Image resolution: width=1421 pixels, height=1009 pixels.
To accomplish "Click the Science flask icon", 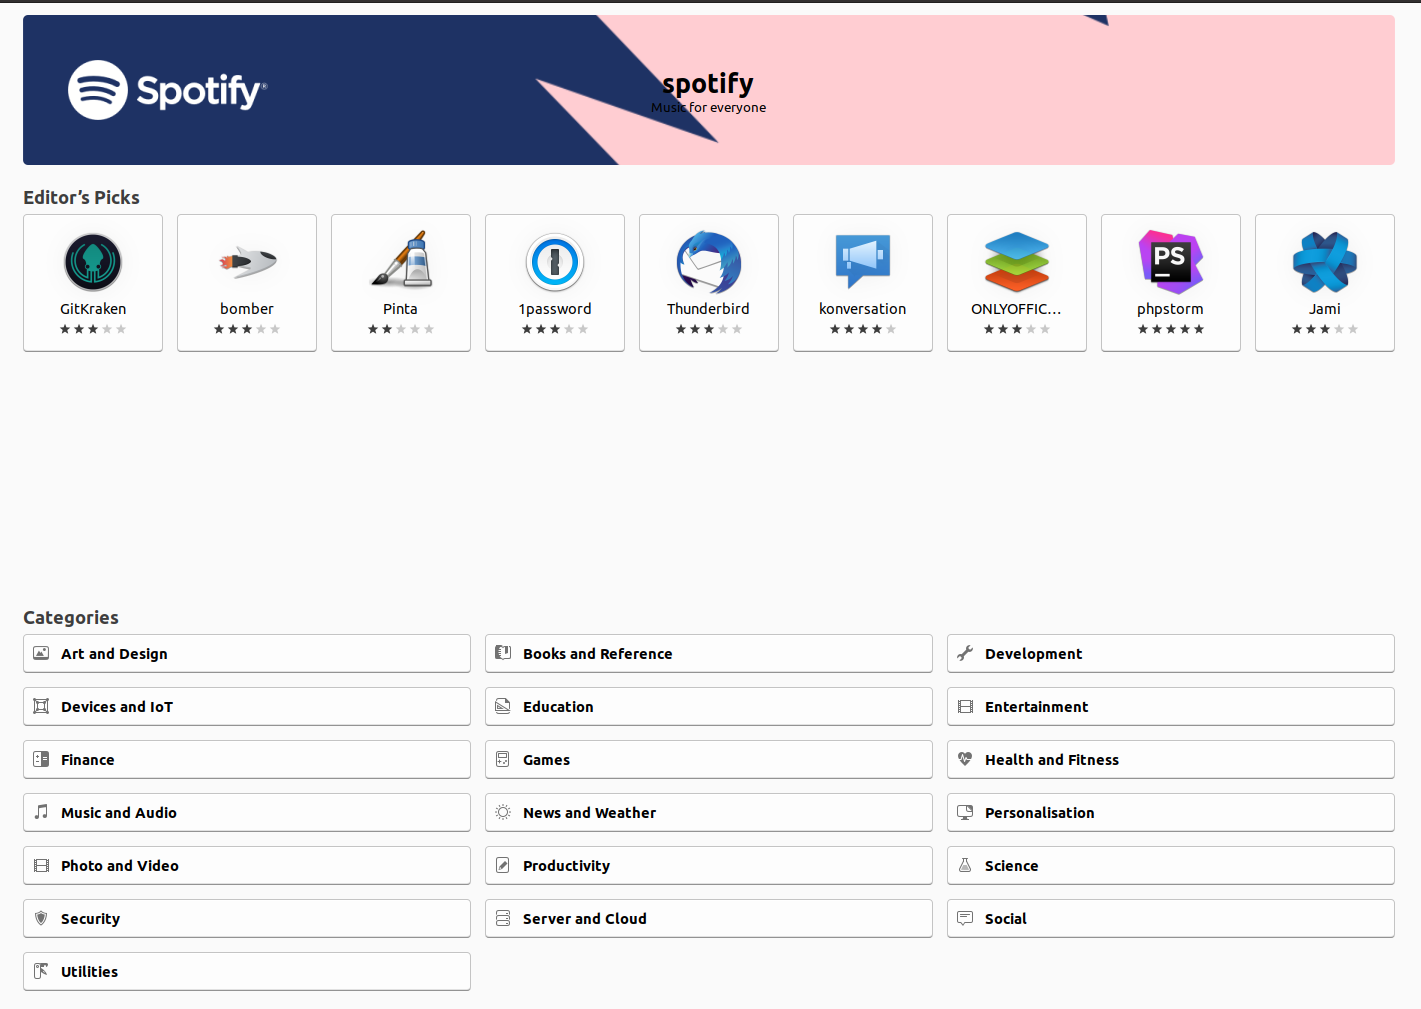I will [x=965, y=865].
